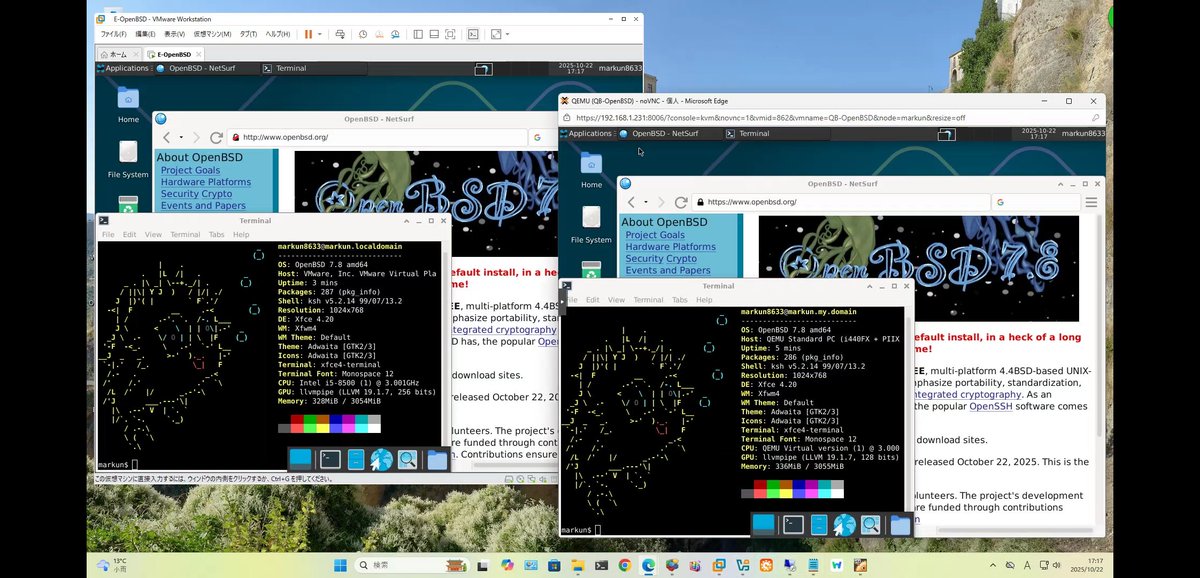This screenshot has height=578, width=1200.
Task: Click workspace switcher in VMware guest panel
Action: [483, 69]
